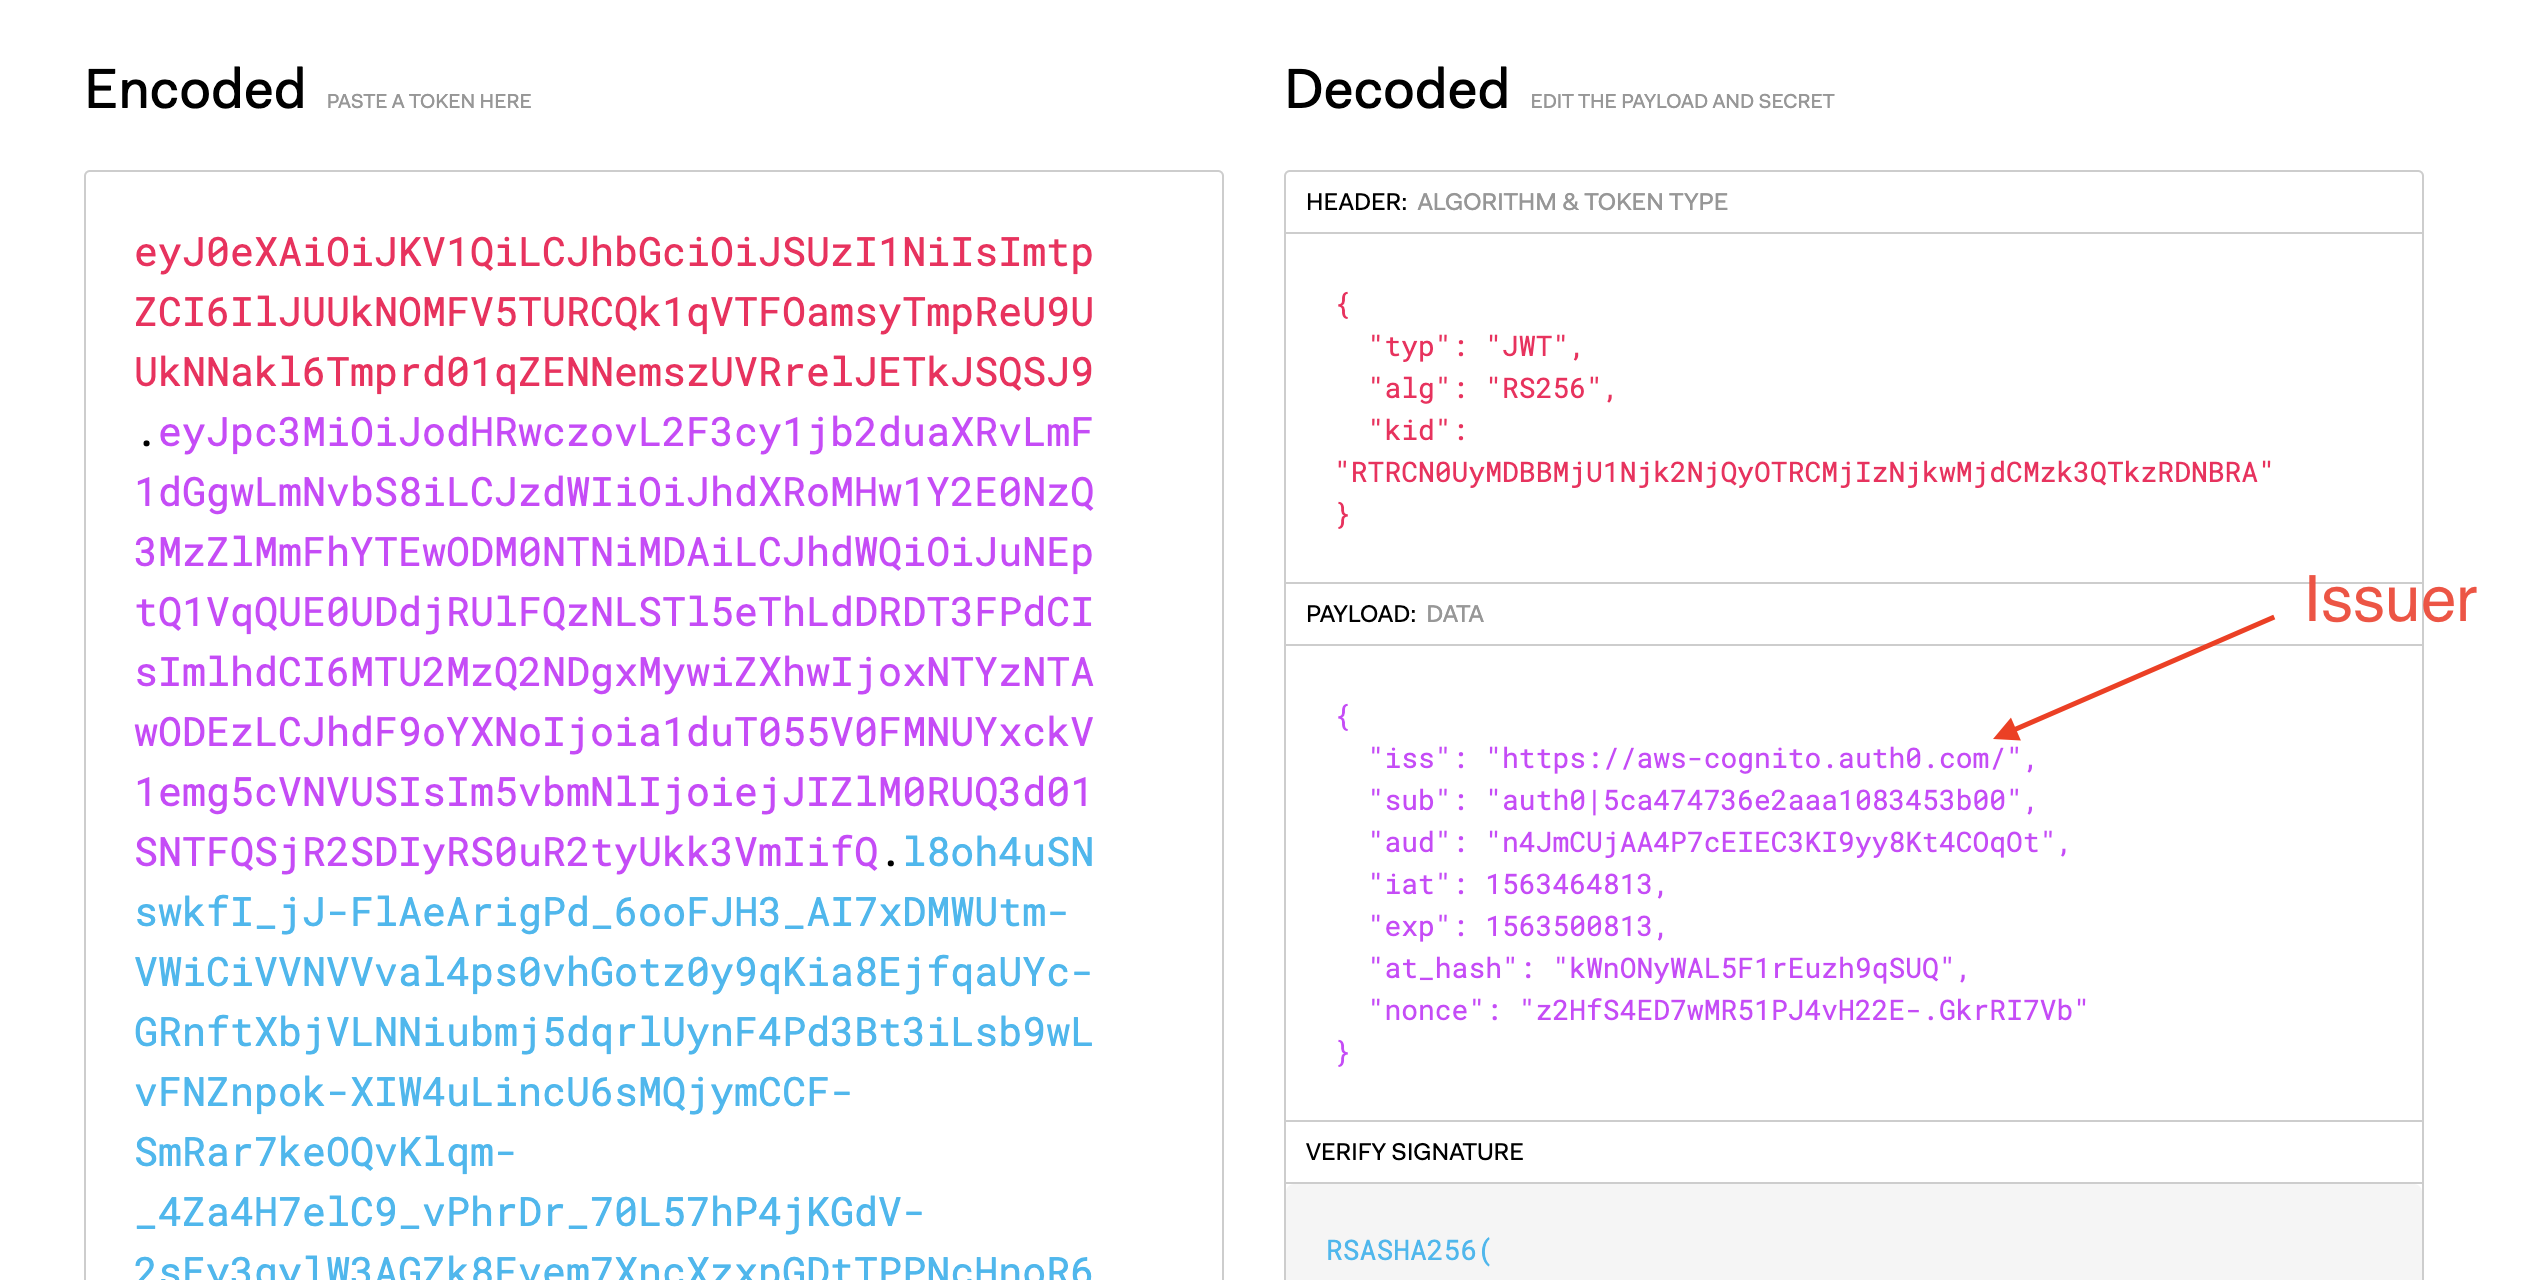Click the PAYLOAD DATA section title
This screenshot has height=1280, width=2548.
coord(1394,614)
